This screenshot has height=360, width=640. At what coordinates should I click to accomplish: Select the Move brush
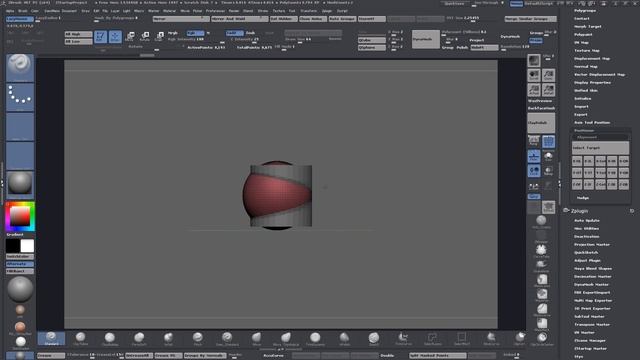click(256, 338)
